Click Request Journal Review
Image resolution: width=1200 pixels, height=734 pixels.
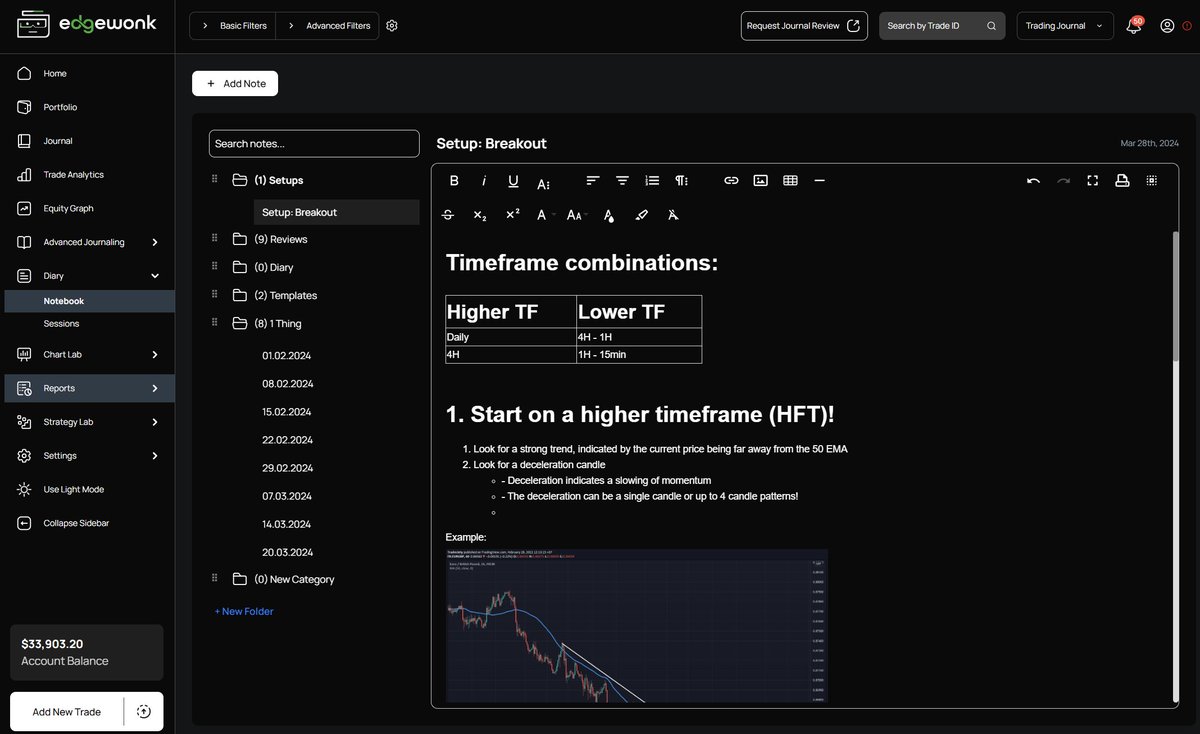pyautogui.click(x=804, y=26)
